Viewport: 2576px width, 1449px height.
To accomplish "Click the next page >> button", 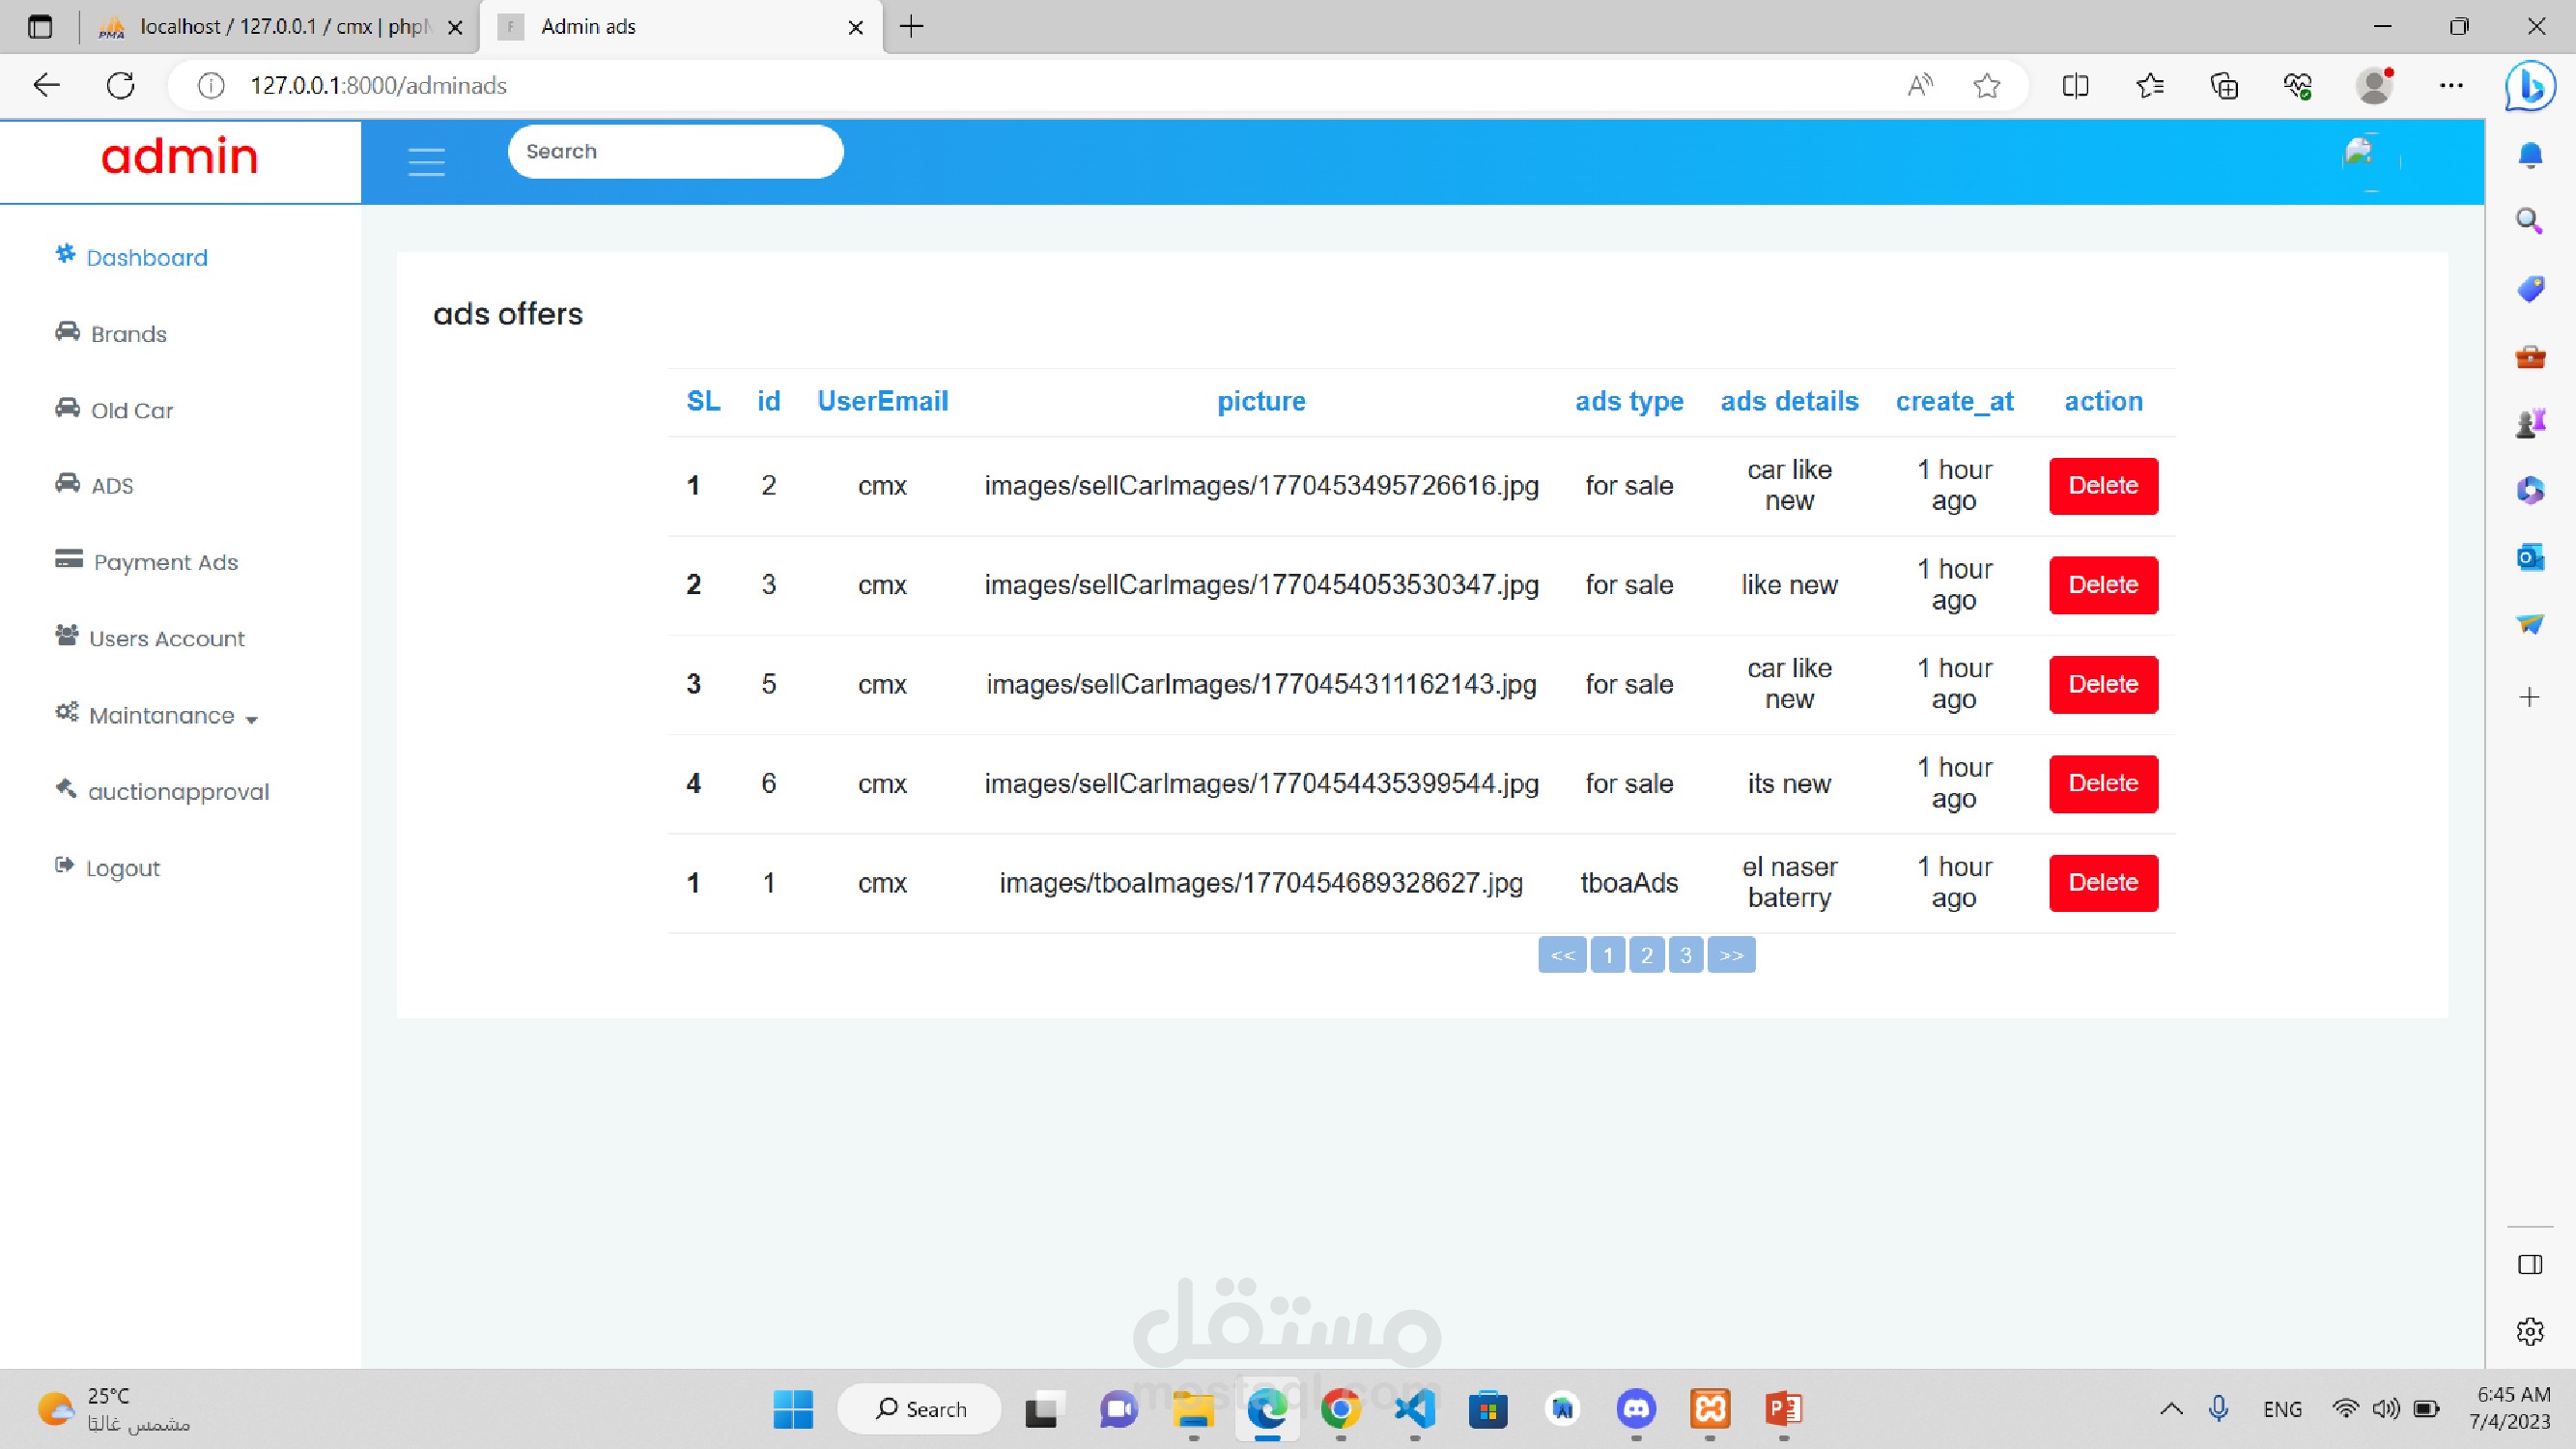I will [1731, 955].
